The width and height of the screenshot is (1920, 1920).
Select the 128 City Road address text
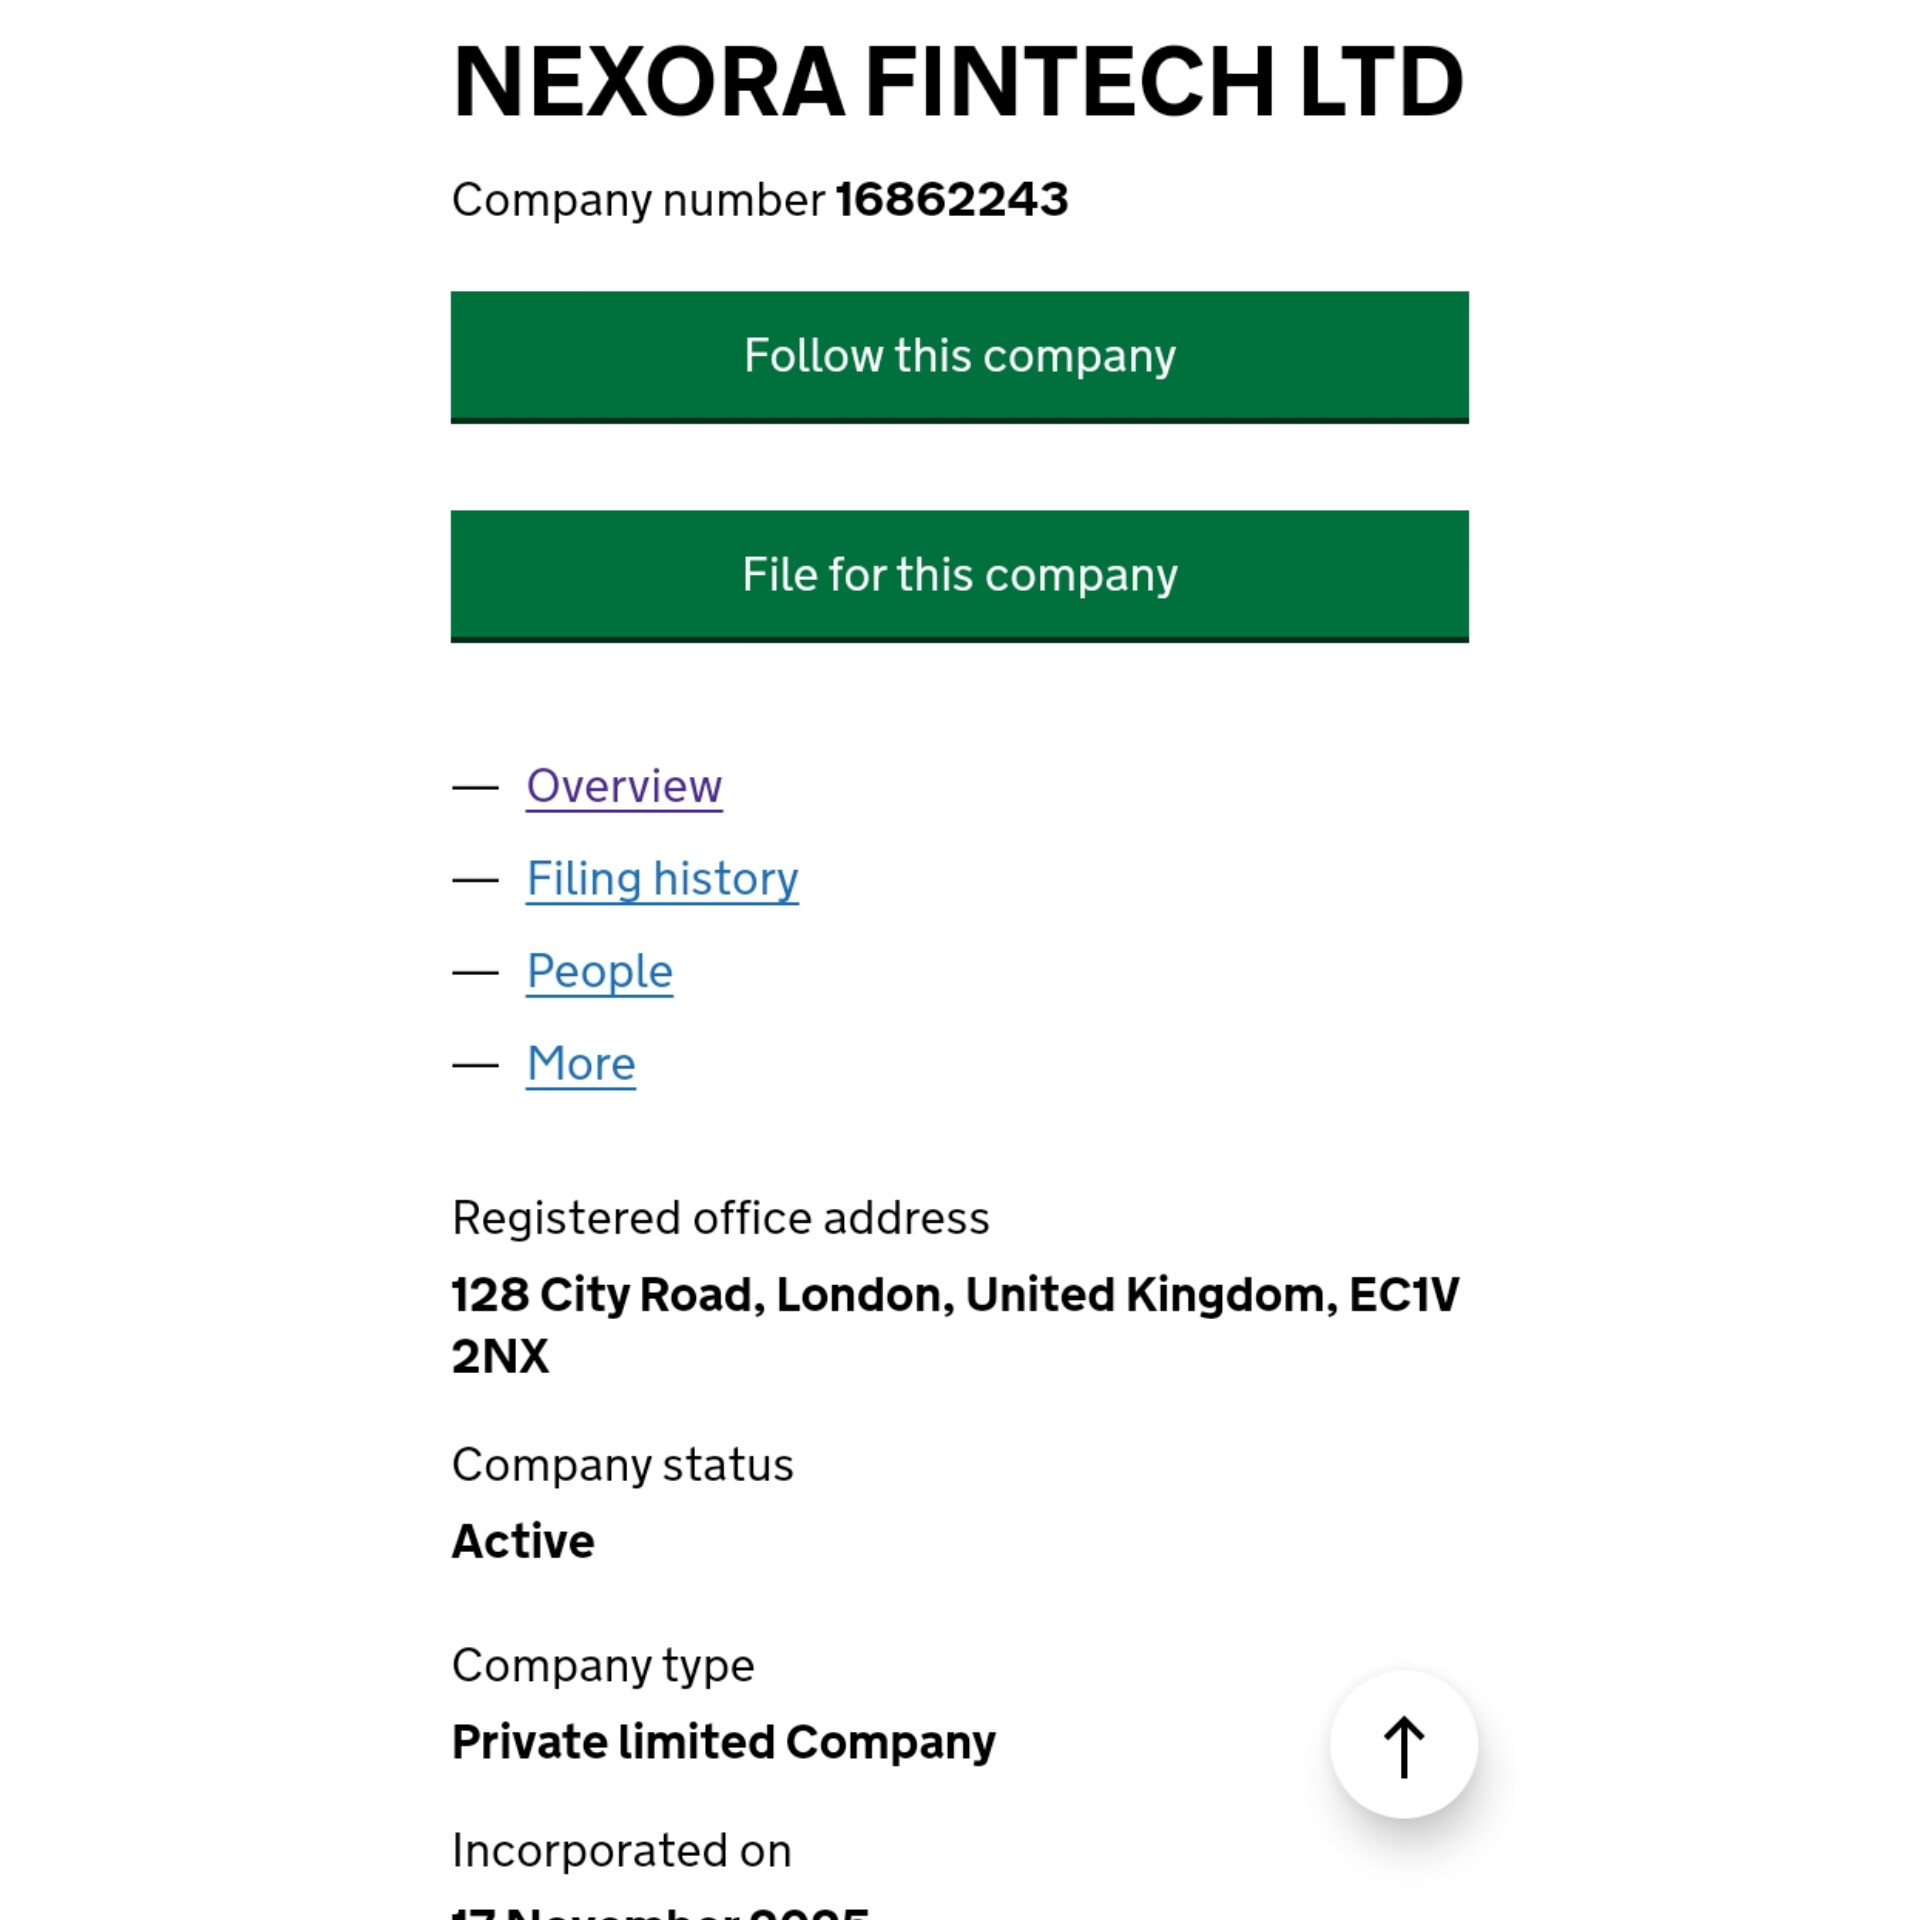(955, 1325)
